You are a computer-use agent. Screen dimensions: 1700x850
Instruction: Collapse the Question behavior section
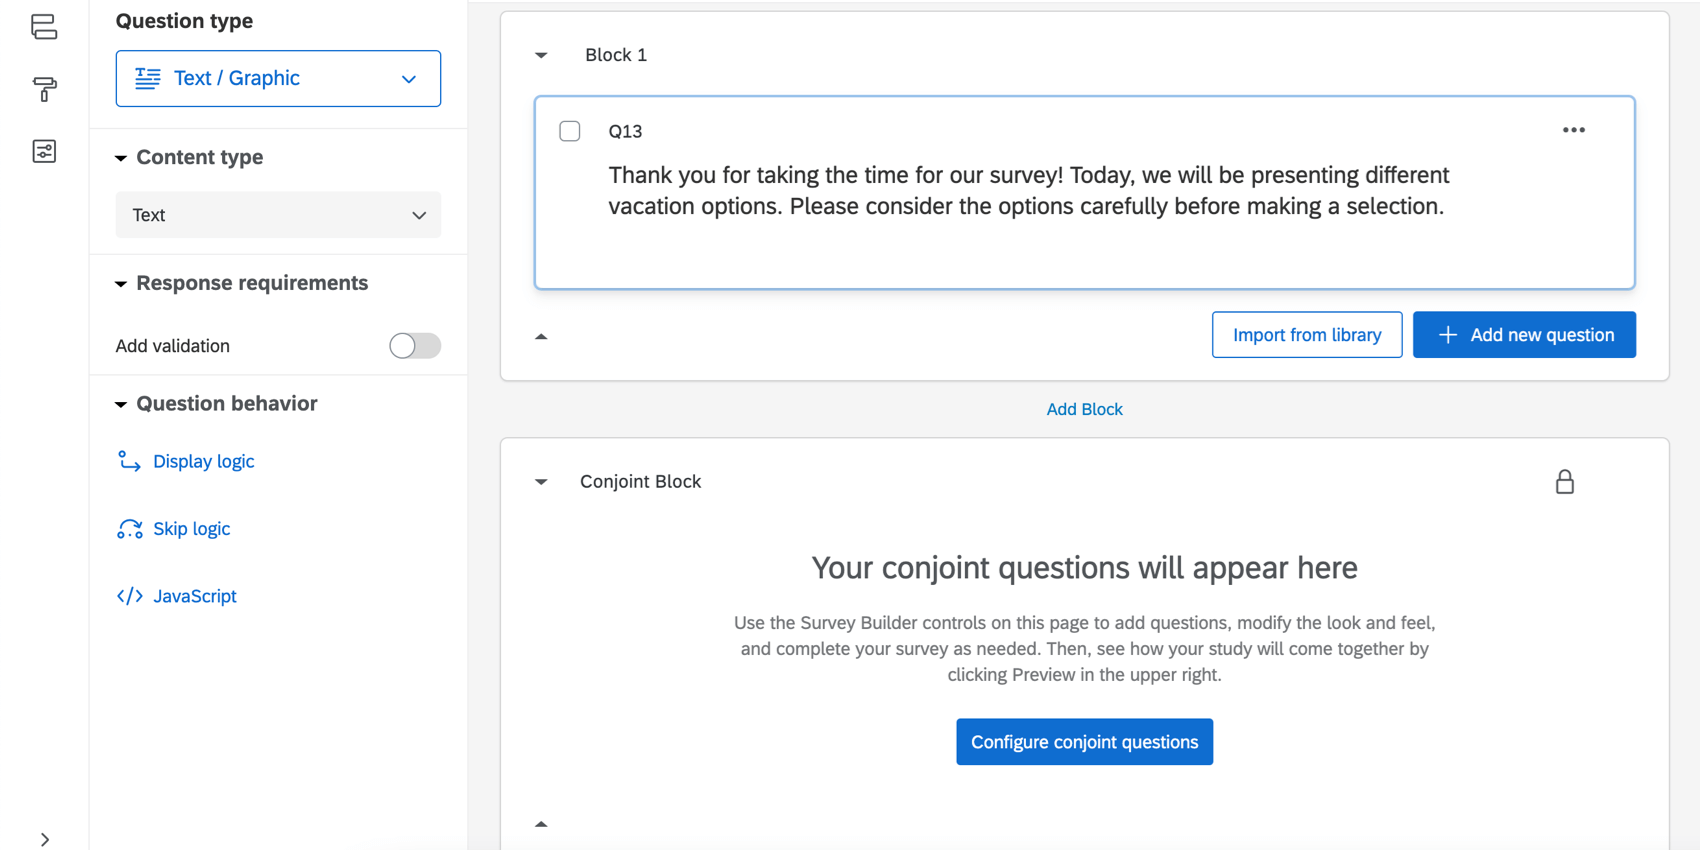[121, 404]
